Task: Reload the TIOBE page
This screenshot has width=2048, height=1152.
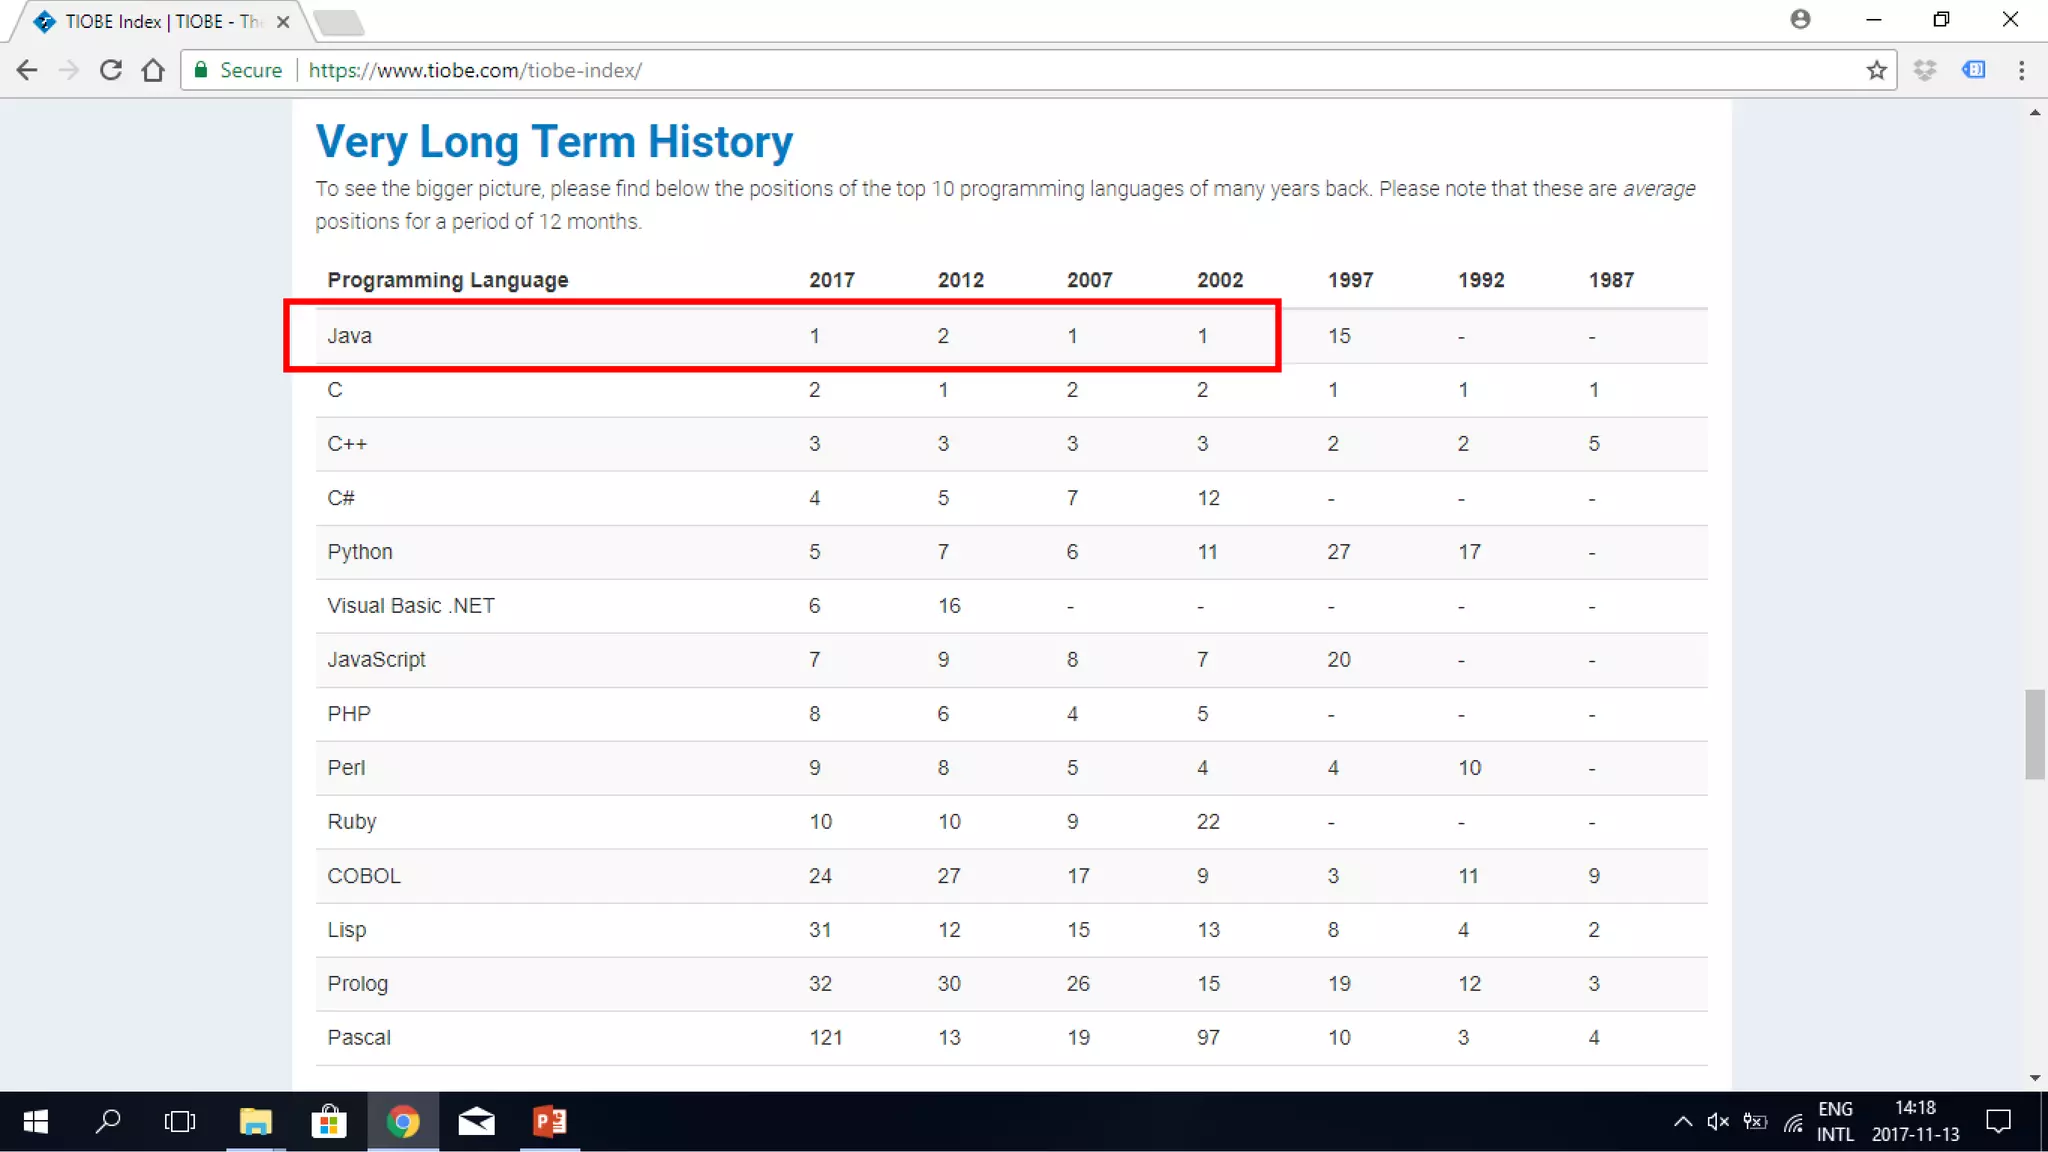Action: click(x=111, y=70)
